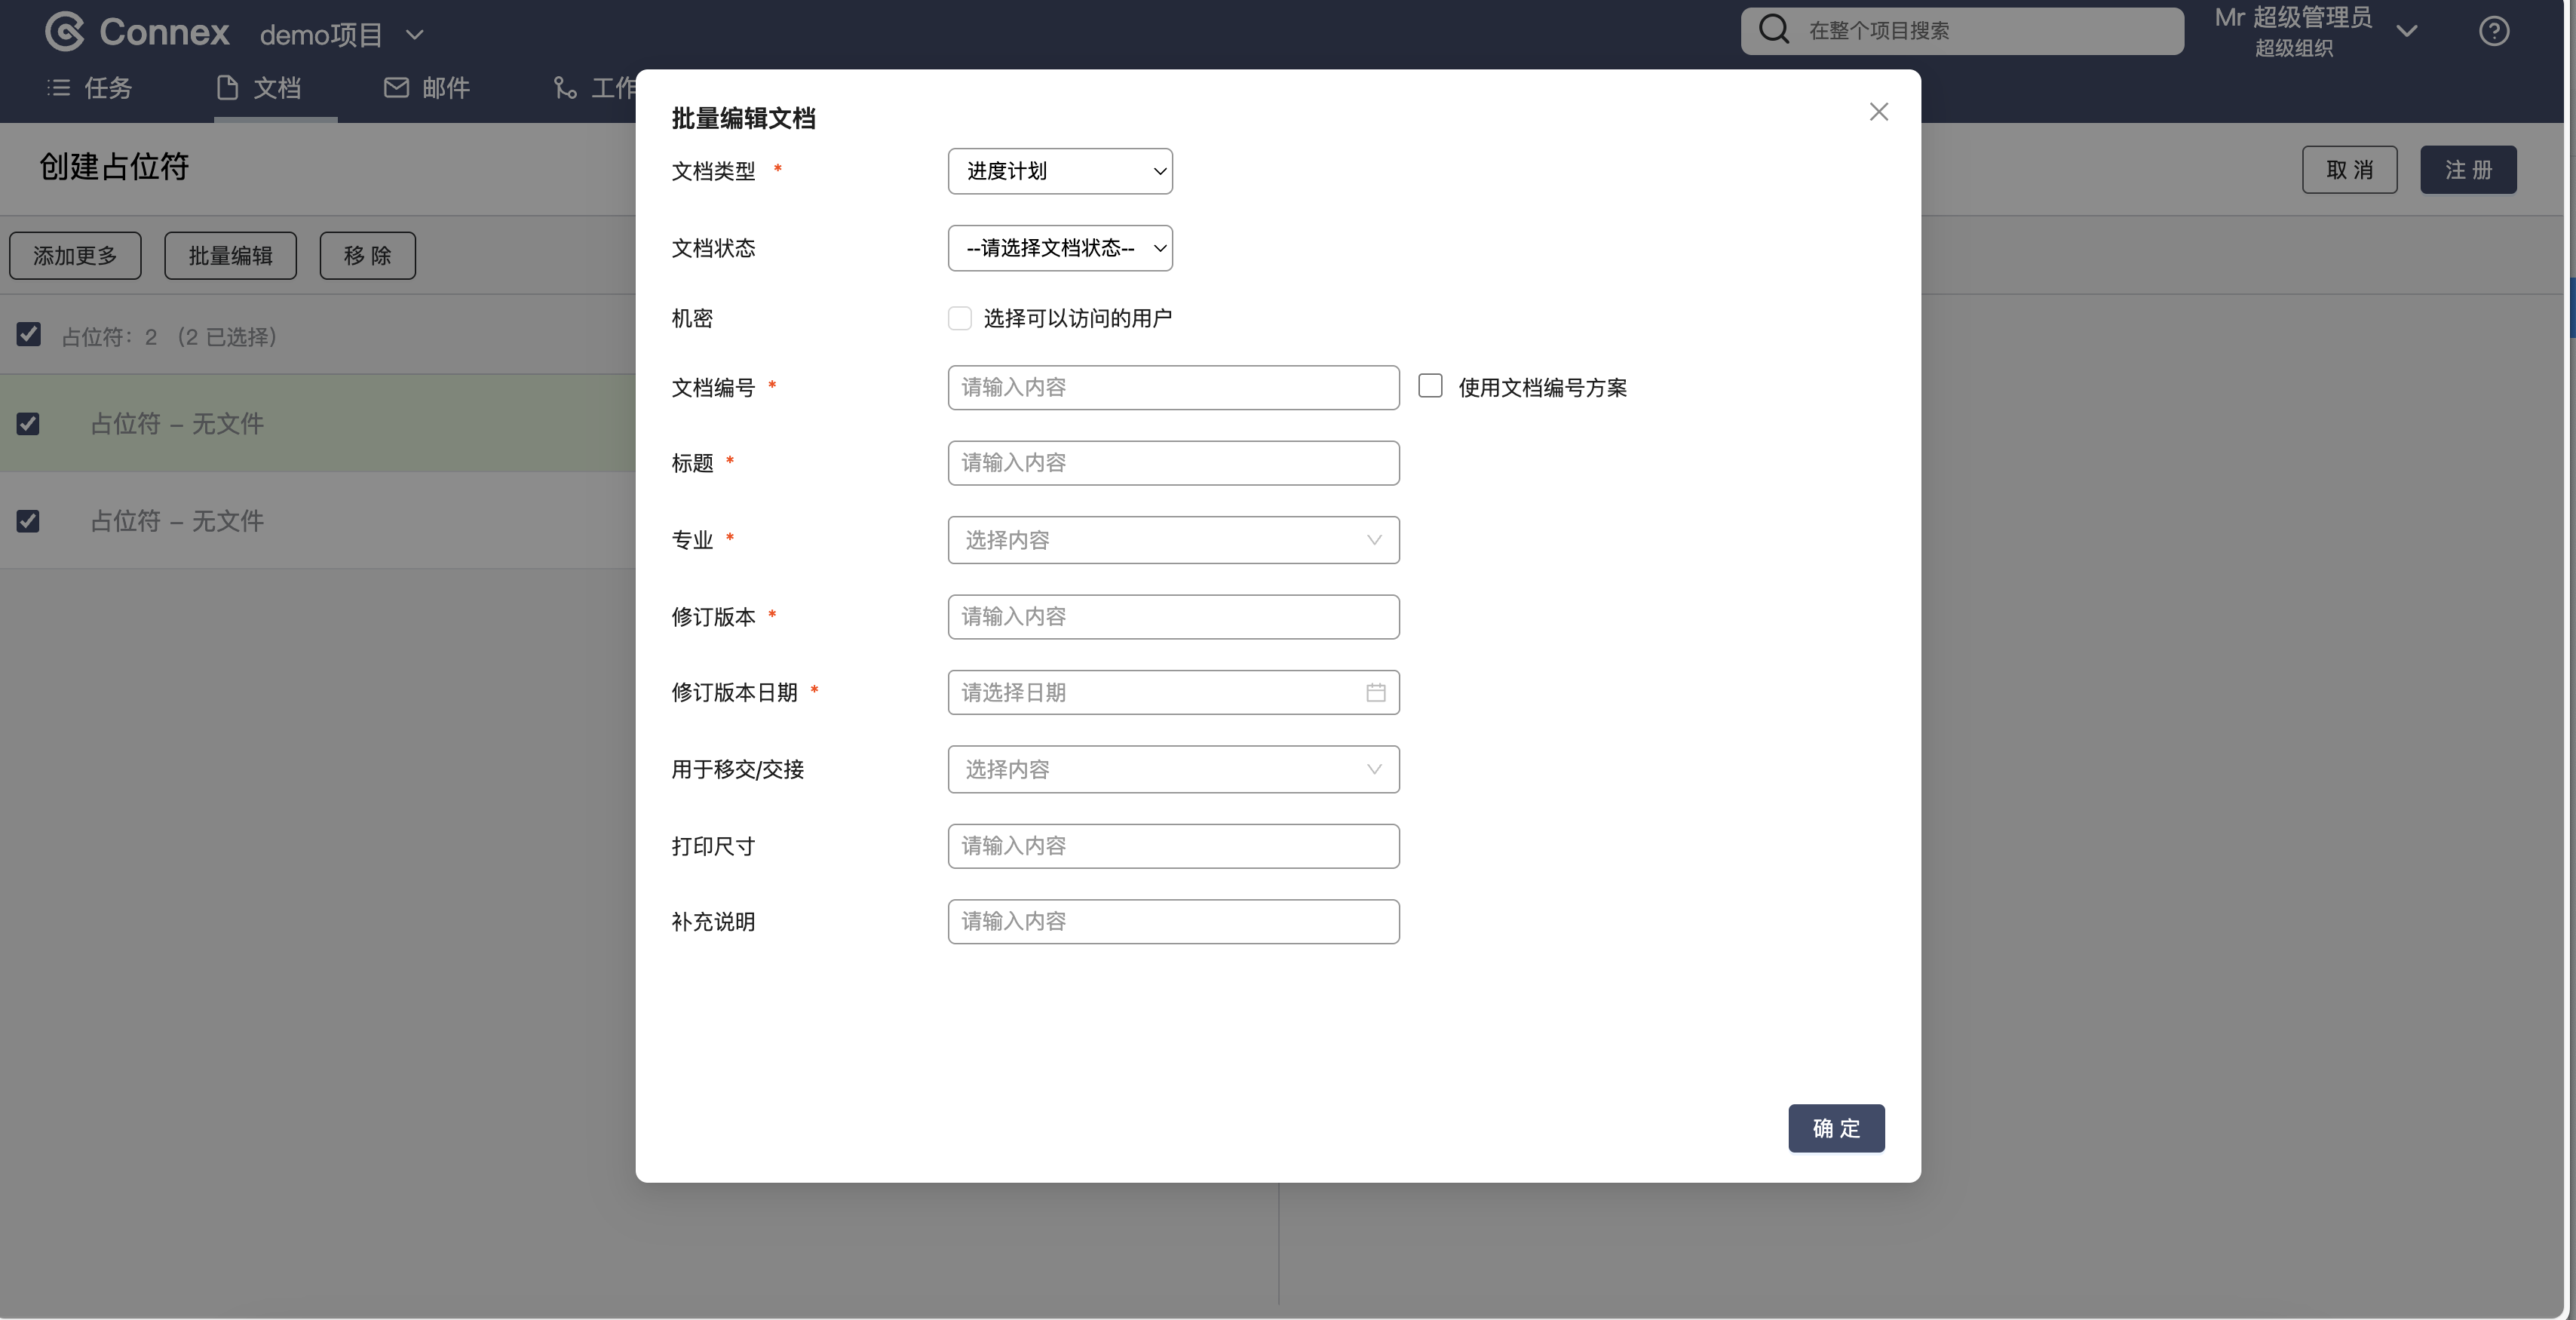
Task: Open the 专业 discipline select box
Action: click(x=1172, y=540)
